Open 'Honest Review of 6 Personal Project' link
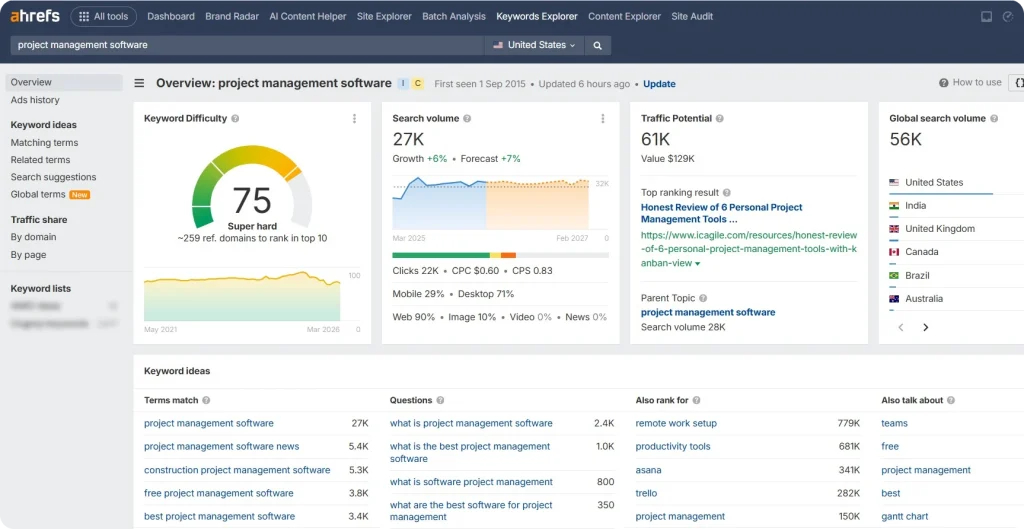 point(721,213)
